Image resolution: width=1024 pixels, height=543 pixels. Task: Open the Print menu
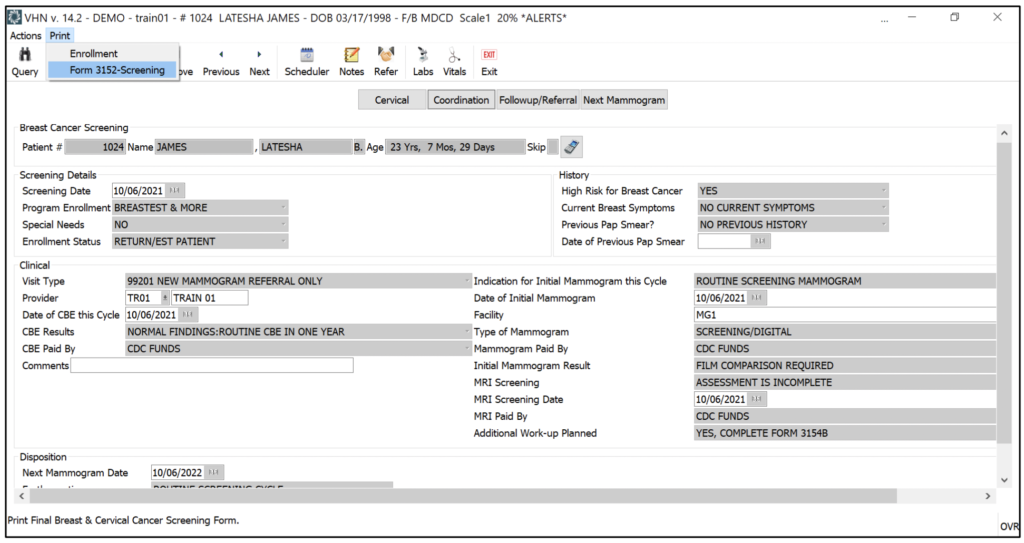coord(60,35)
